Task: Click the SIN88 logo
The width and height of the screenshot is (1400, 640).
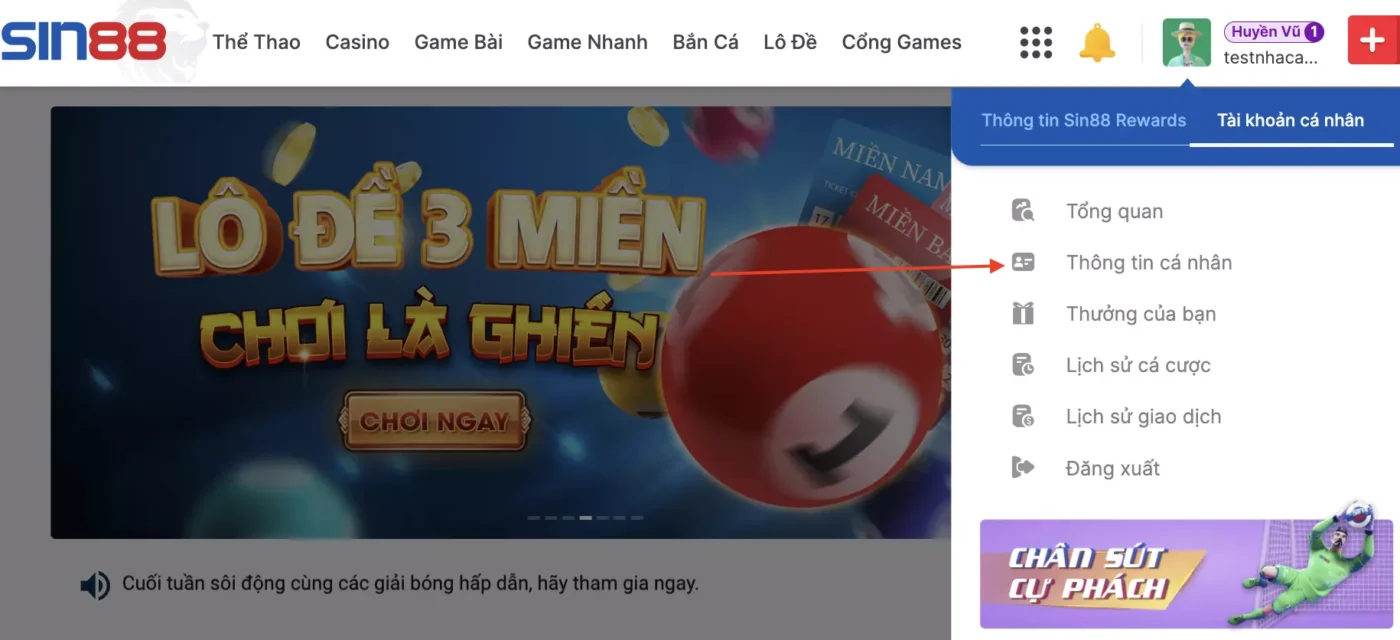Action: [x=83, y=43]
